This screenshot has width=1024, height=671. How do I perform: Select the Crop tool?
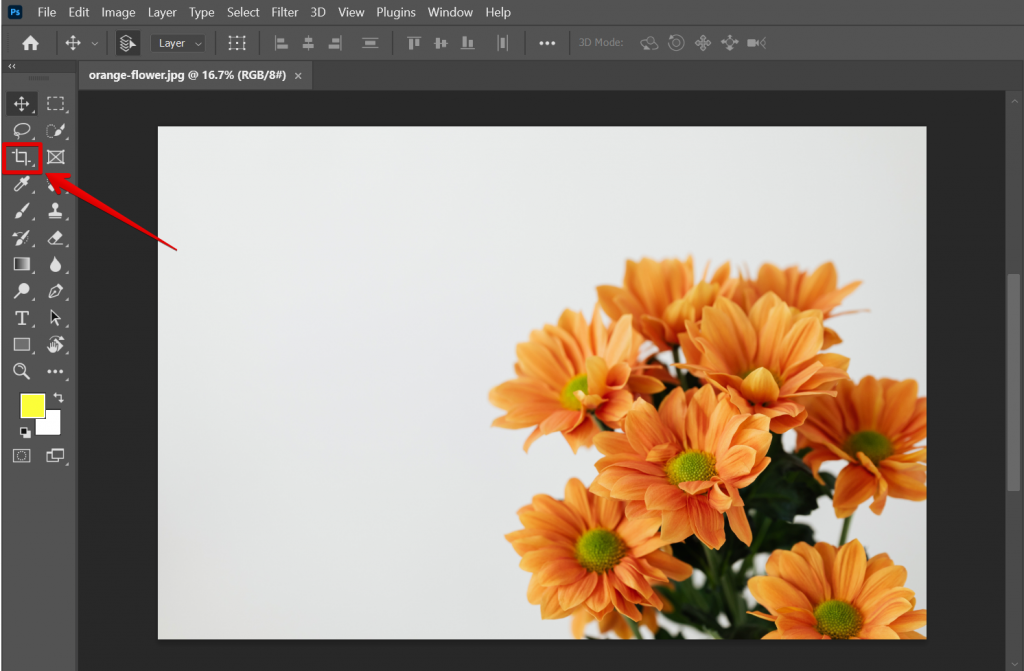click(x=21, y=157)
